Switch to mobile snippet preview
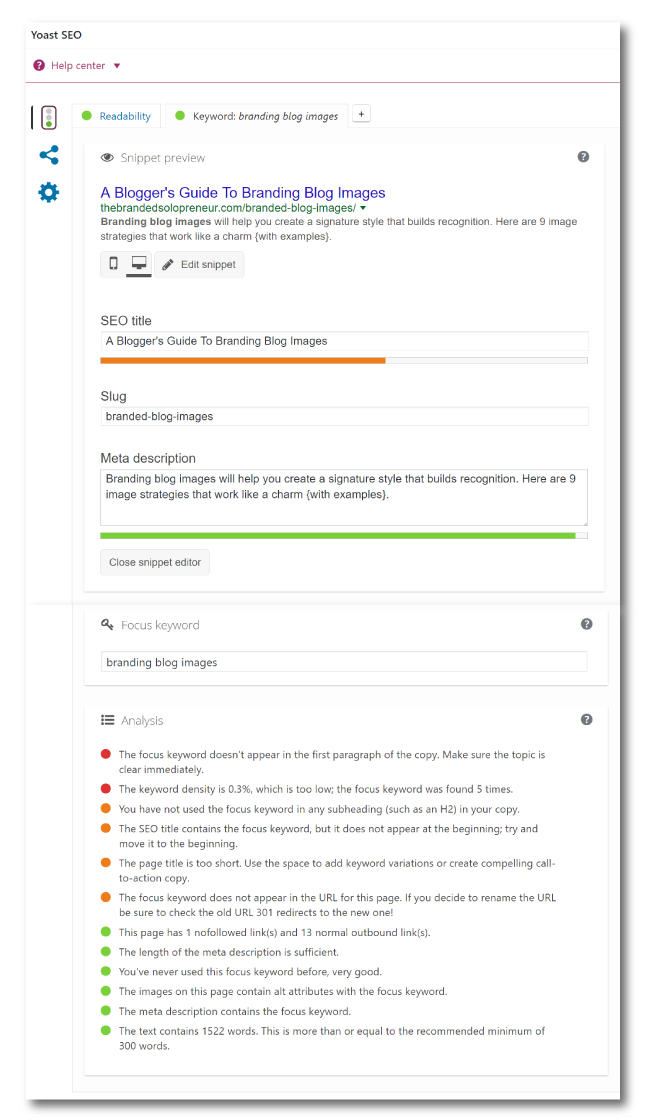Image resolution: width=650 pixels, height=1119 pixels. coord(113,263)
